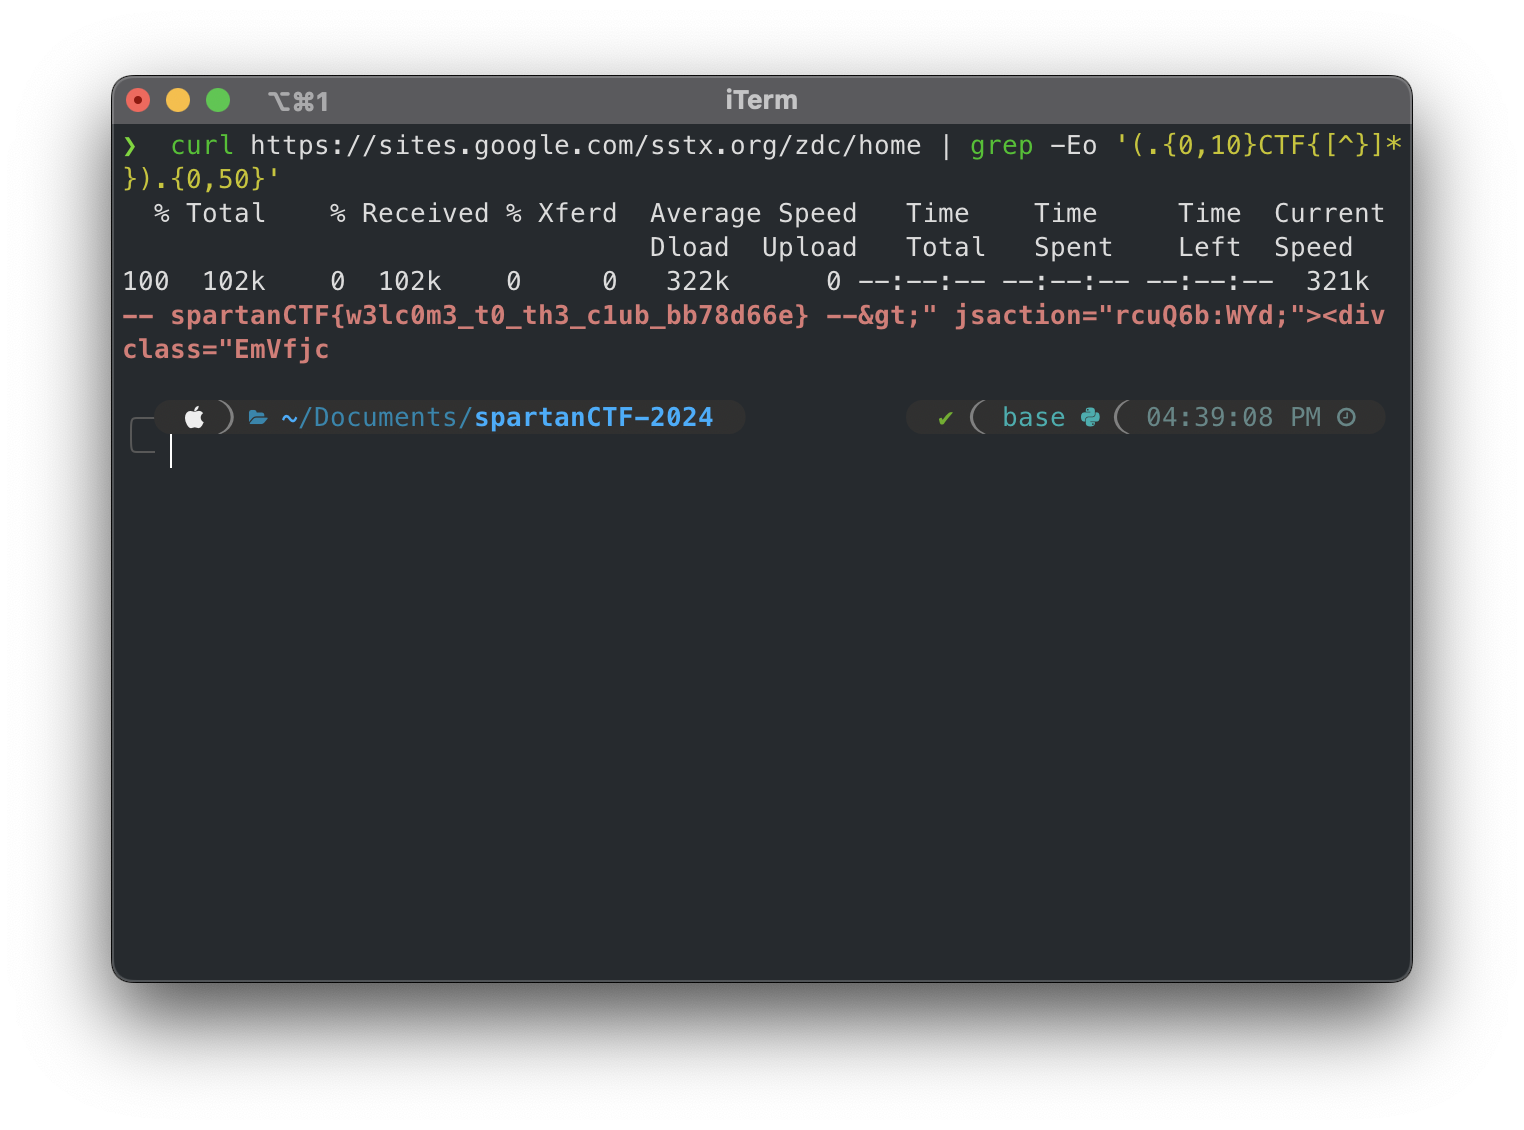
Task: Click the Average Speed column header
Action: coord(753,214)
